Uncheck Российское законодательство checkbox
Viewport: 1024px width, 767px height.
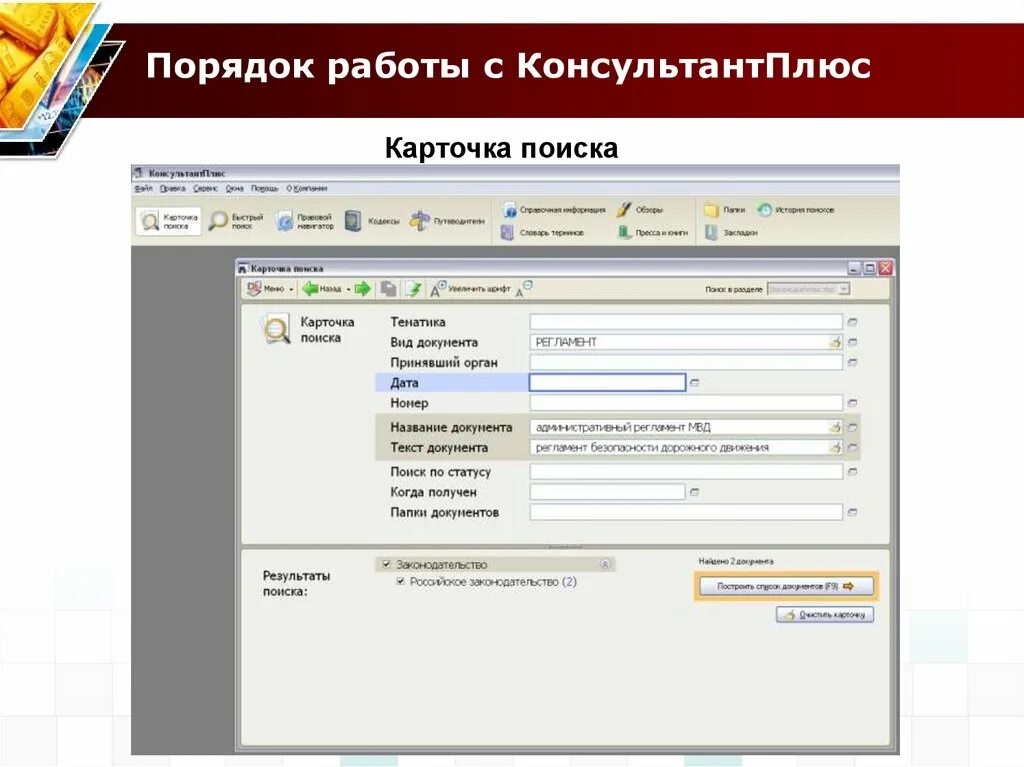click(x=400, y=581)
